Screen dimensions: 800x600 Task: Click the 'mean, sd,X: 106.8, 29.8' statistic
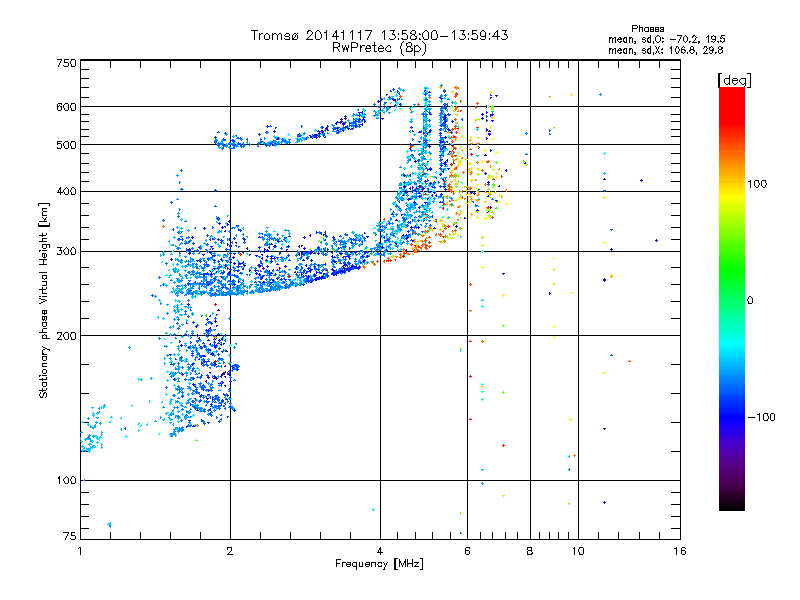pyautogui.click(x=665, y=50)
